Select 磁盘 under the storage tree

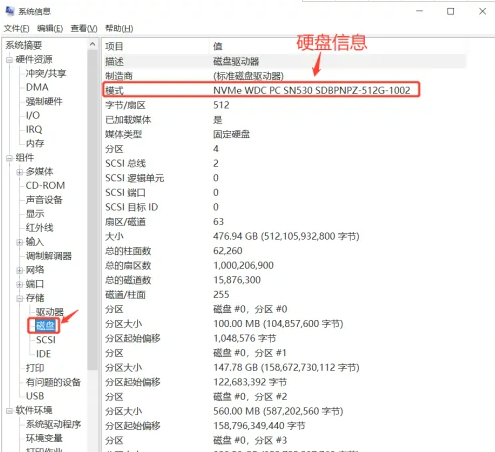coord(45,326)
